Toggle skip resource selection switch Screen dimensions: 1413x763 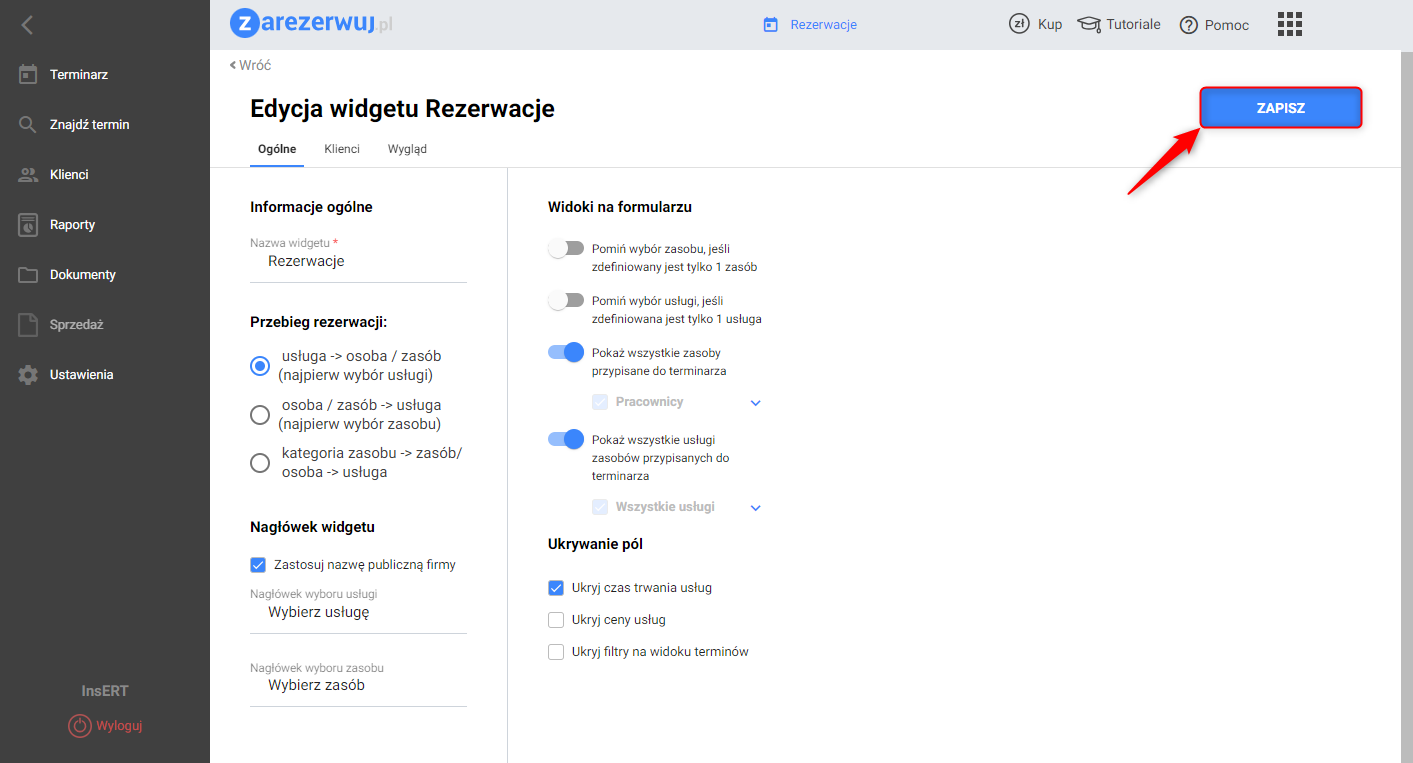(566, 248)
